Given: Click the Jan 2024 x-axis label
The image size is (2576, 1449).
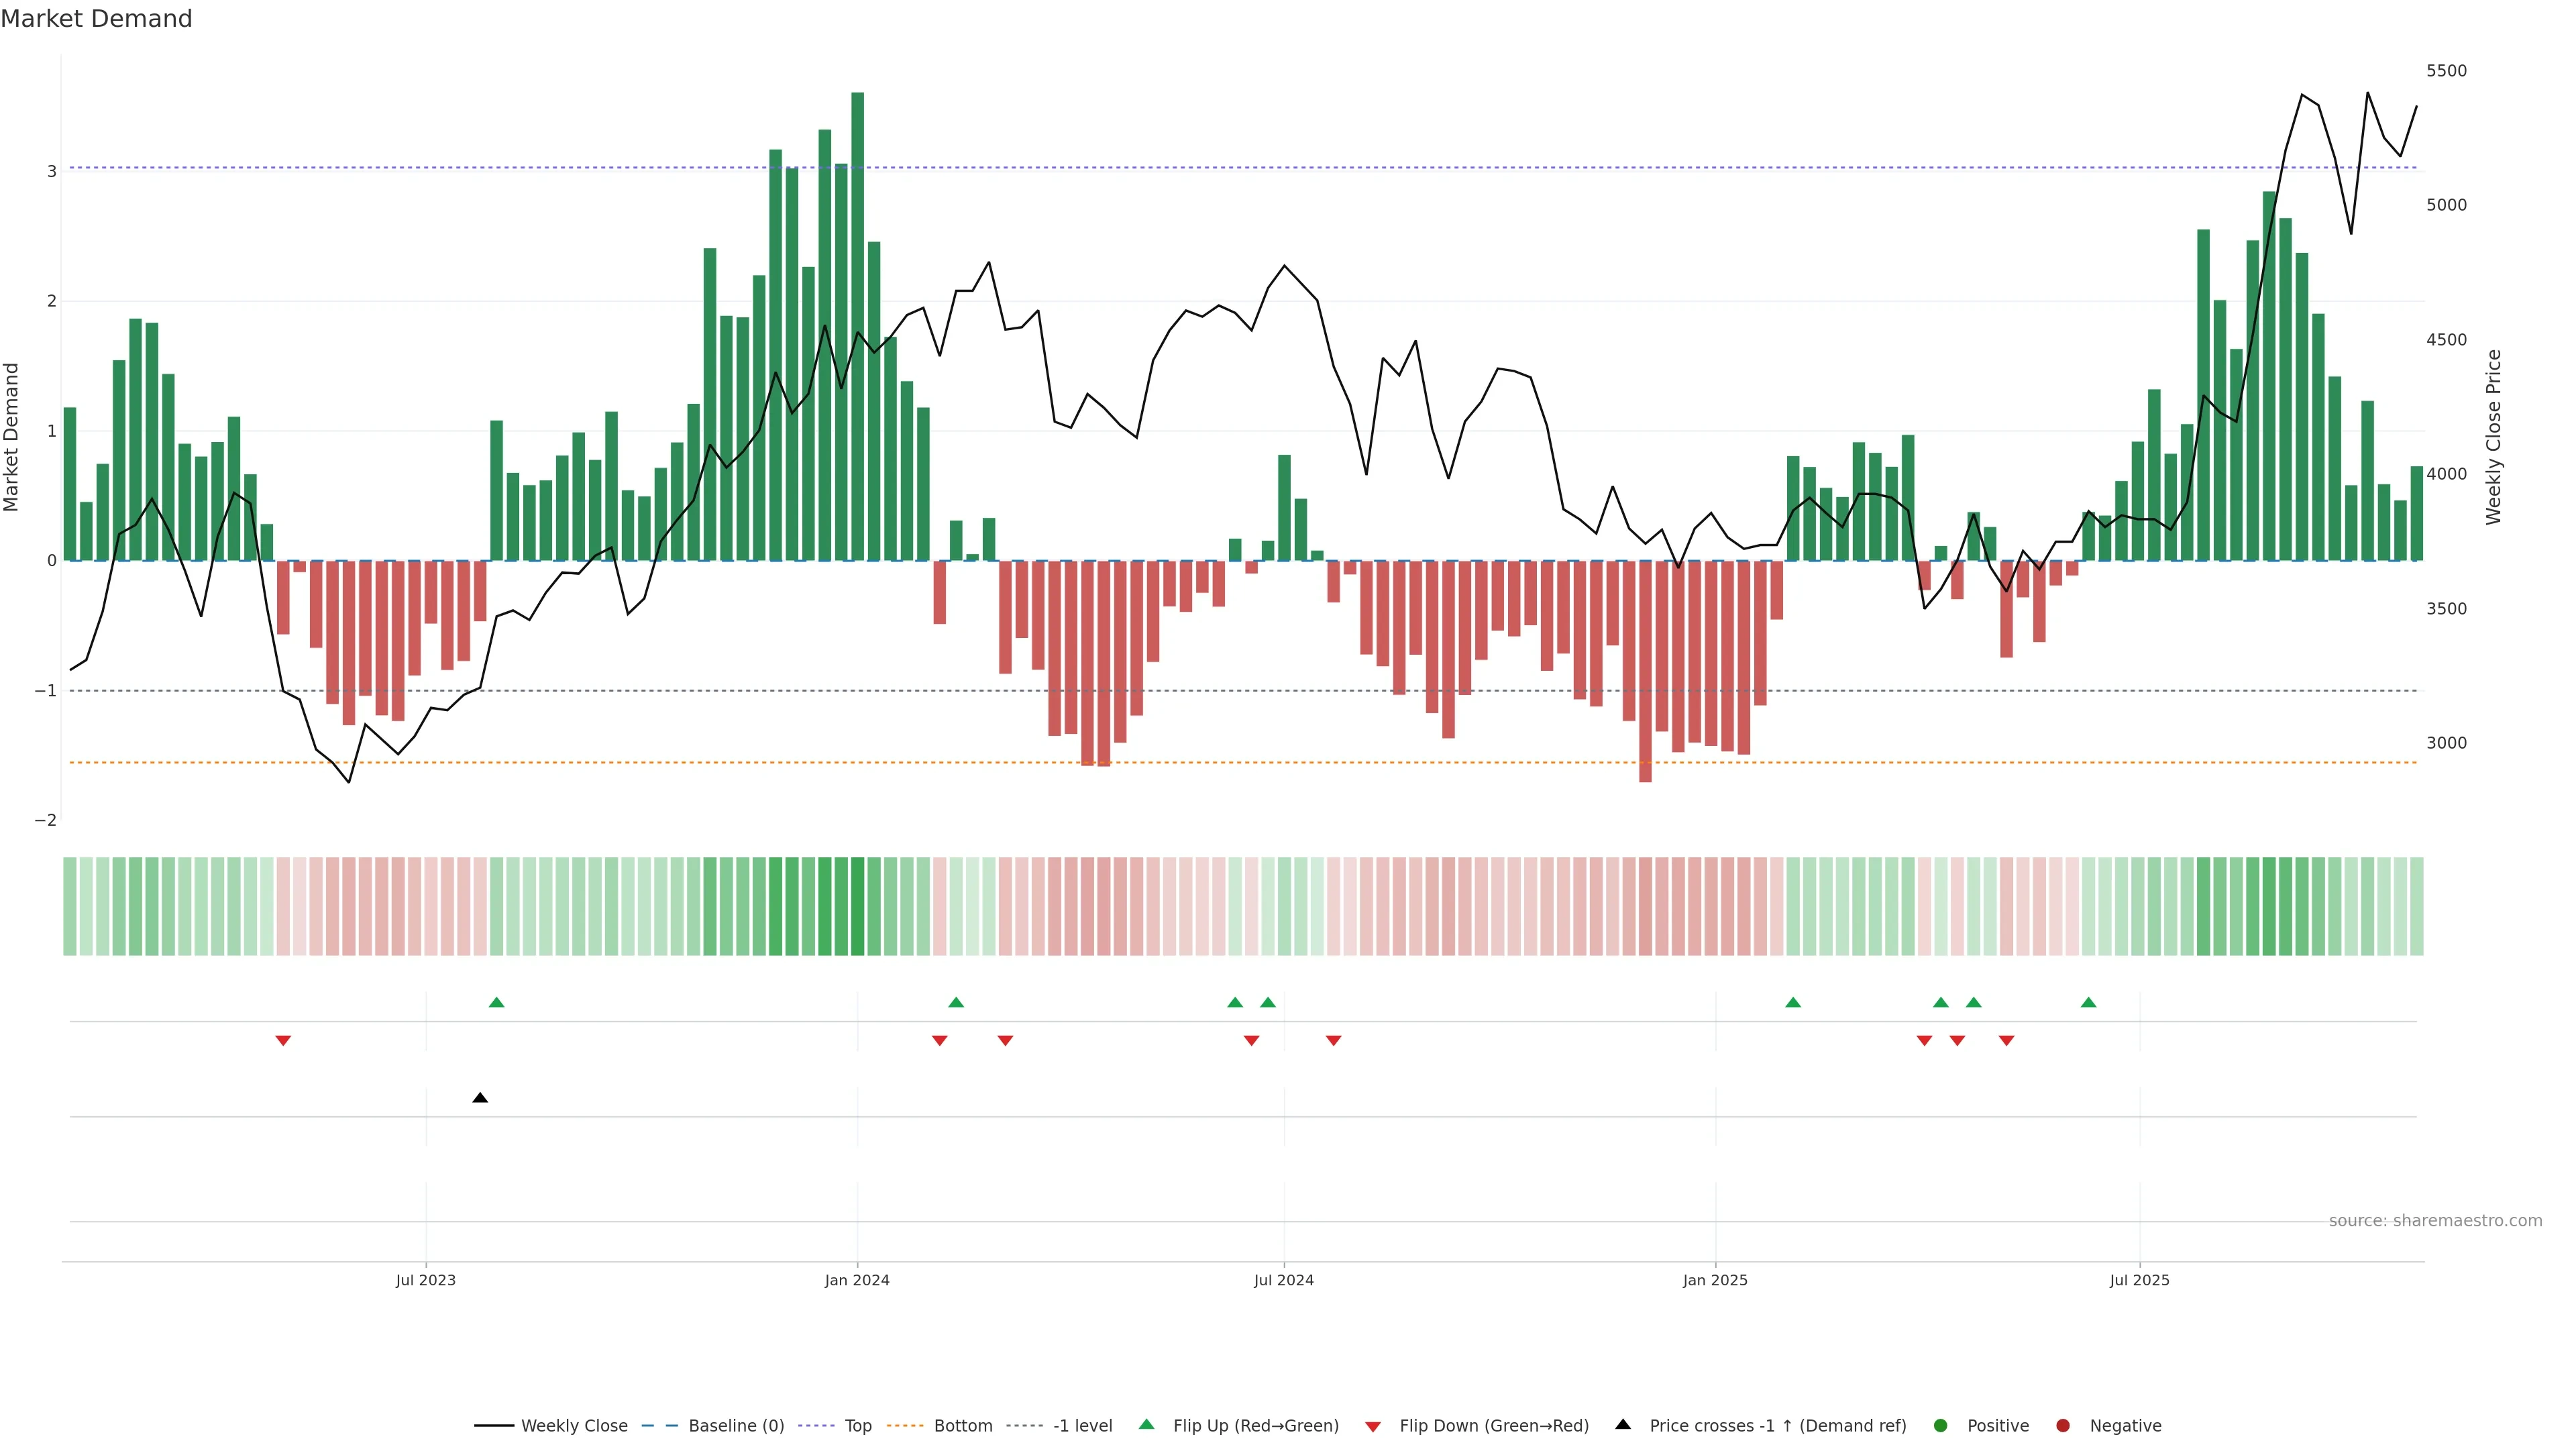Looking at the screenshot, I should 857,1280.
